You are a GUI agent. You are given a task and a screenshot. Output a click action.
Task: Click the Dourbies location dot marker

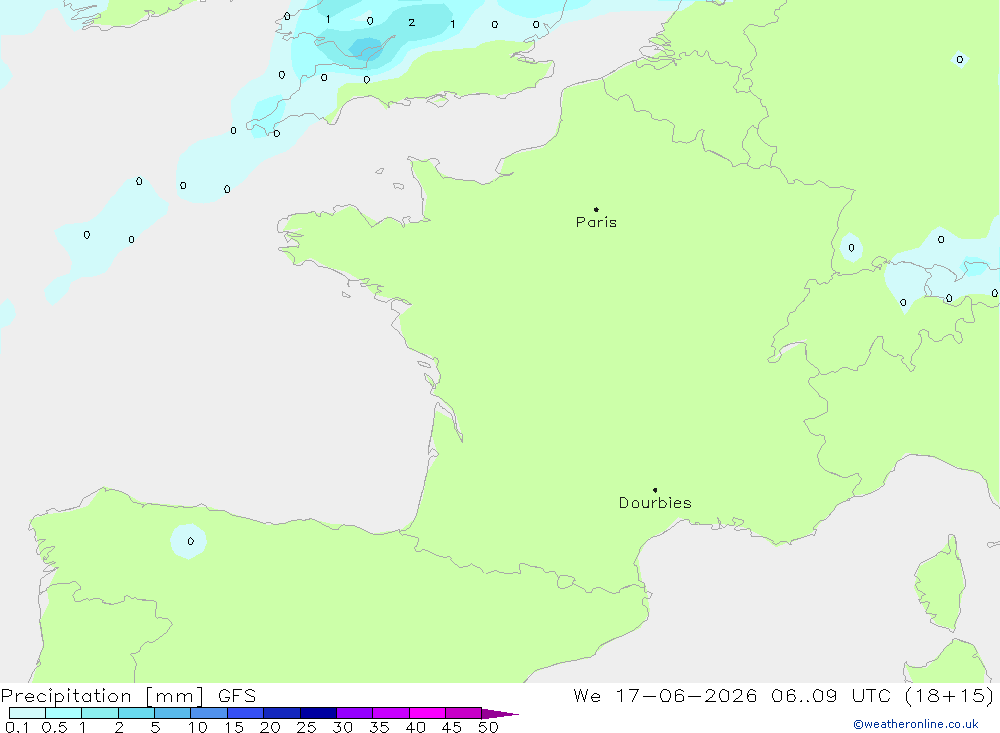point(655,490)
